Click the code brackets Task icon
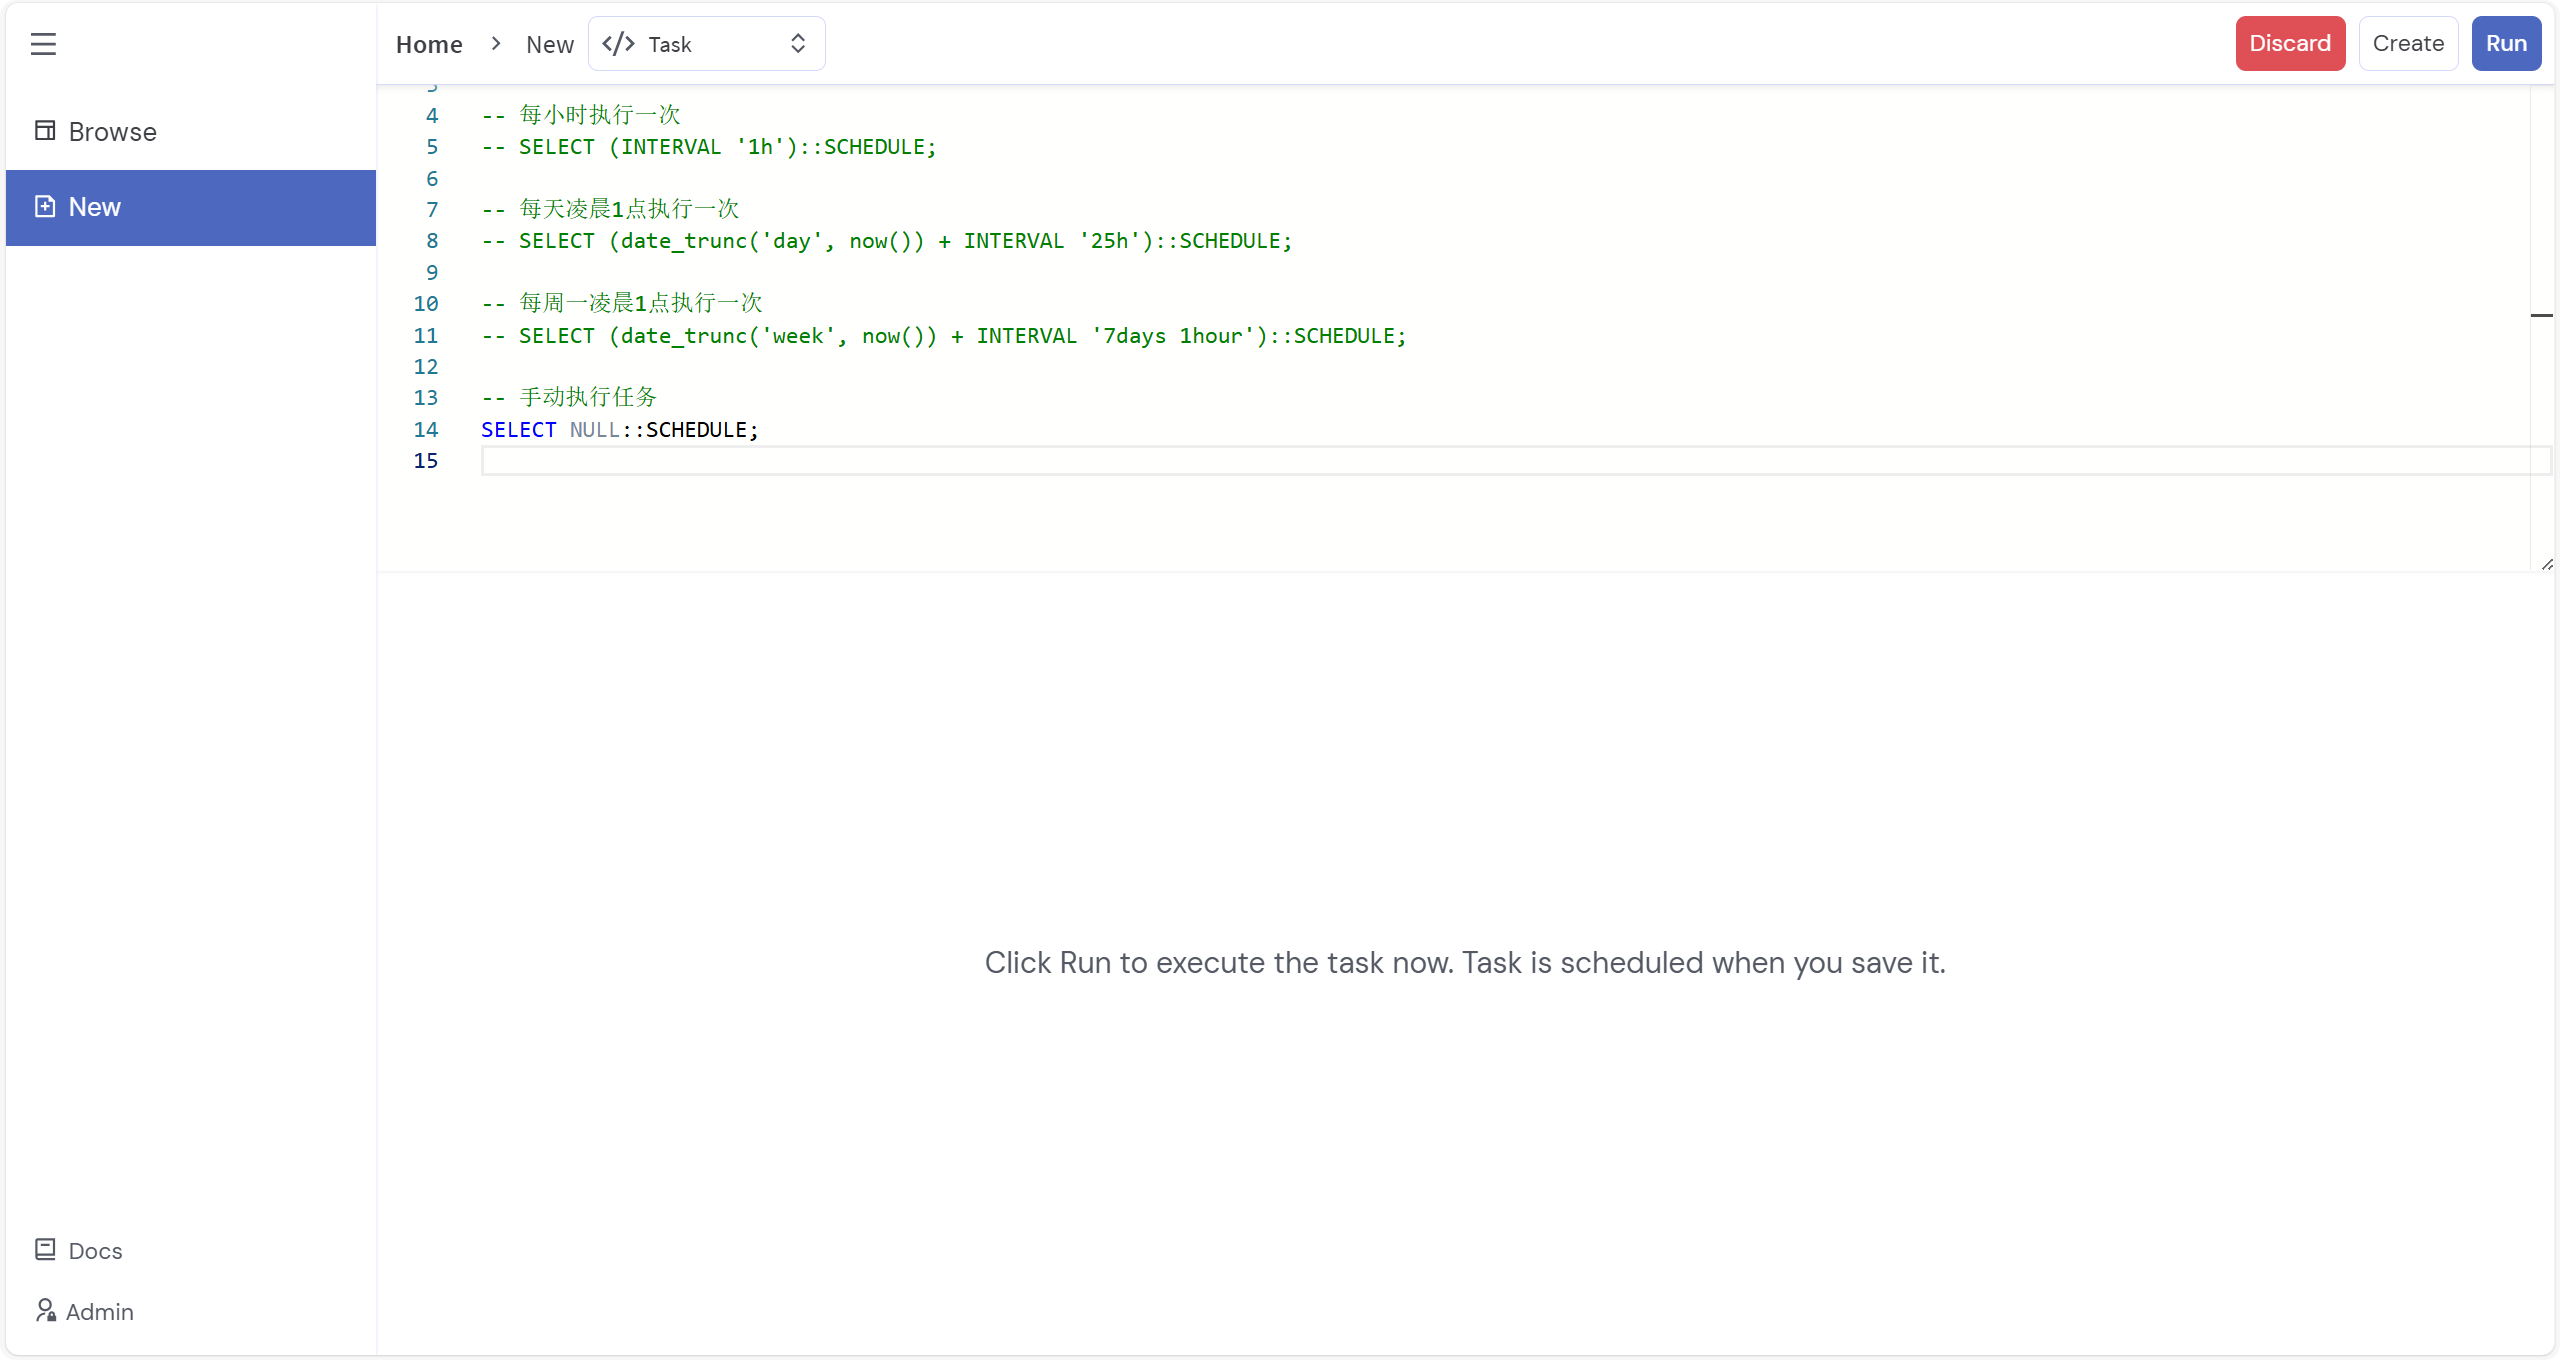The width and height of the screenshot is (2560, 1360). click(x=618, y=44)
